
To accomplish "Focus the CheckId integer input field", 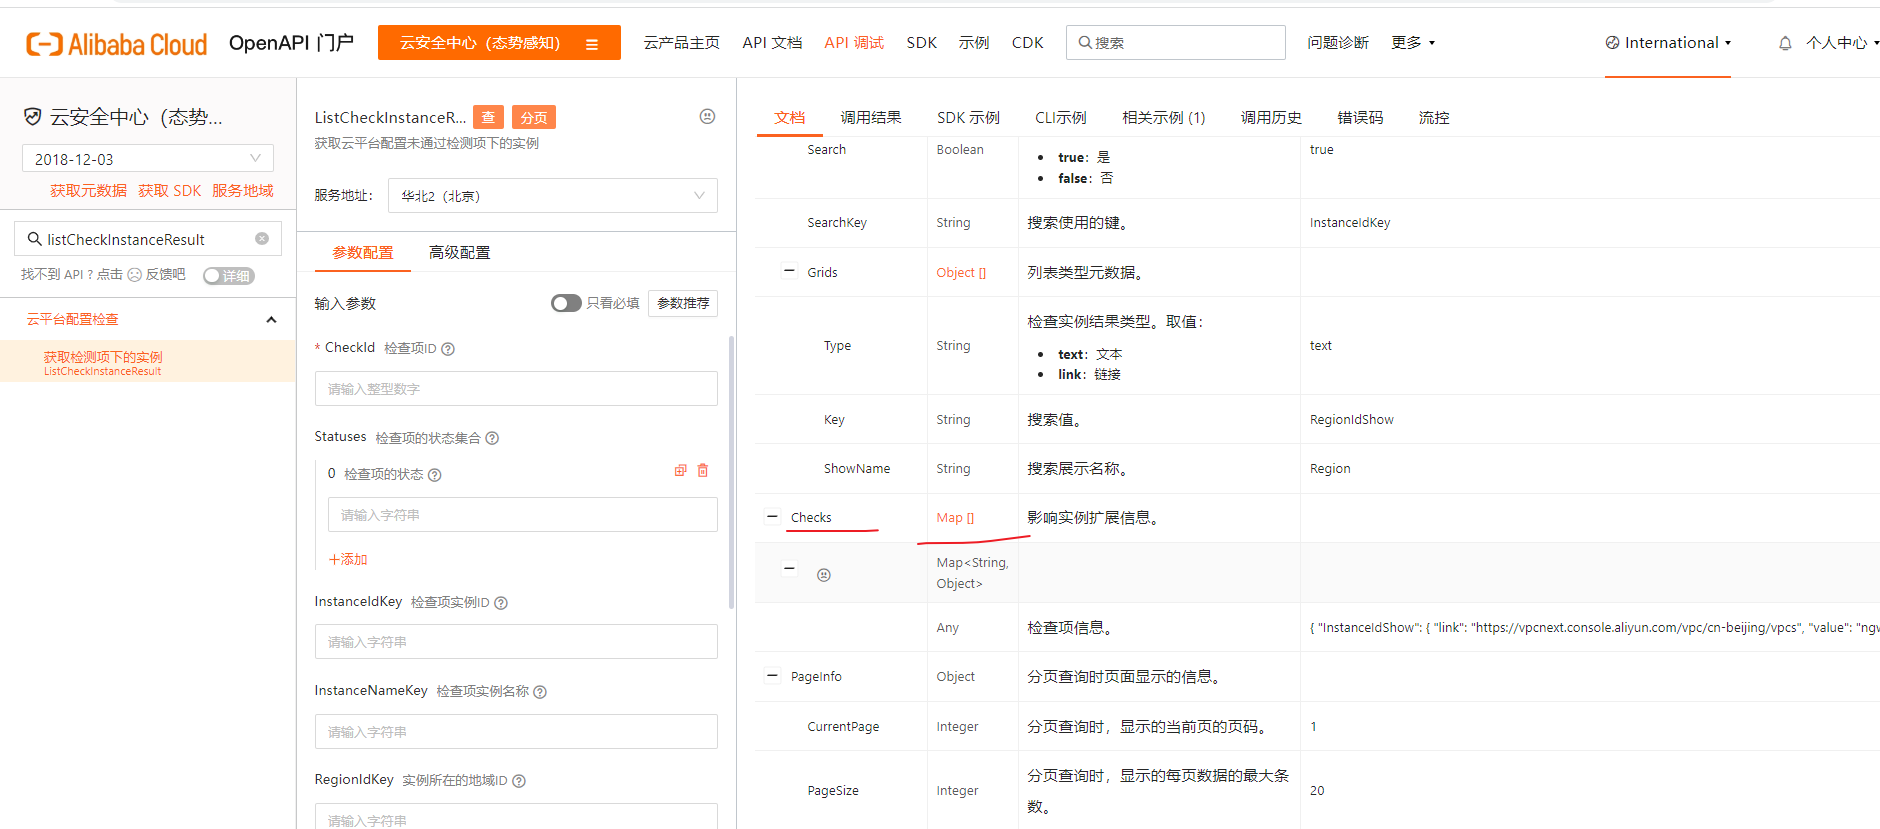I will pyautogui.click(x=516, y=389).
